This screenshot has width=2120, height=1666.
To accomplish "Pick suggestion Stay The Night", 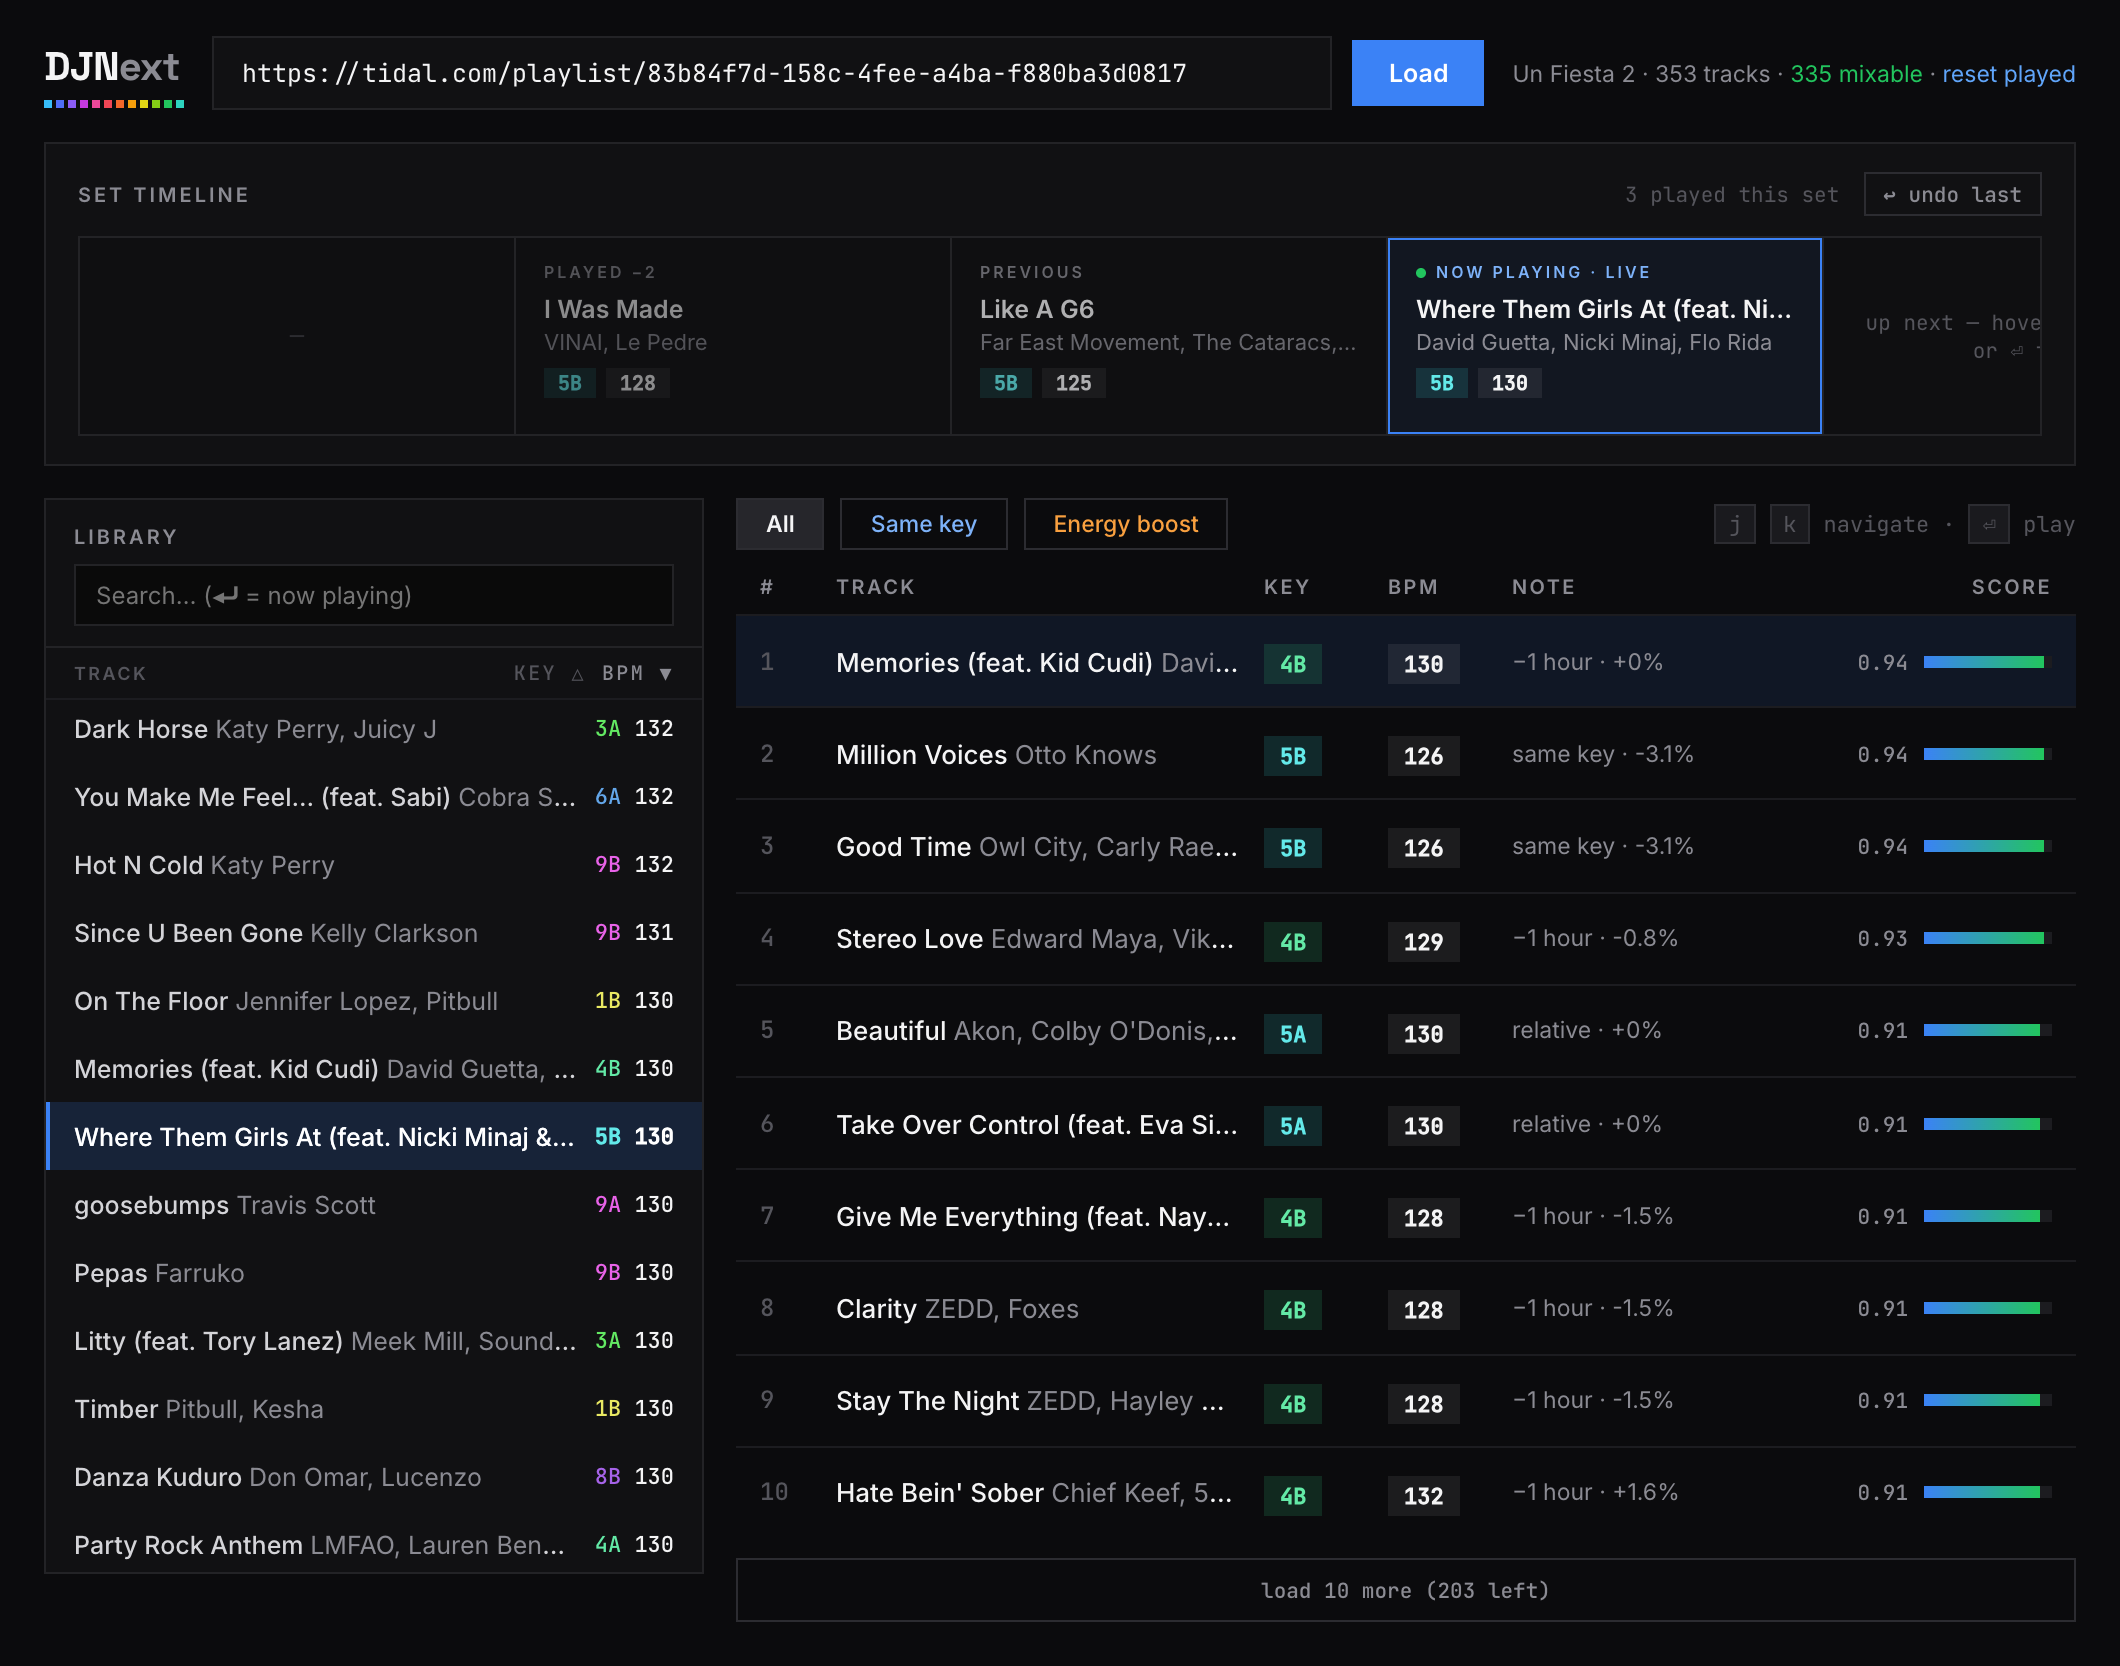I will point(1405,1401).
